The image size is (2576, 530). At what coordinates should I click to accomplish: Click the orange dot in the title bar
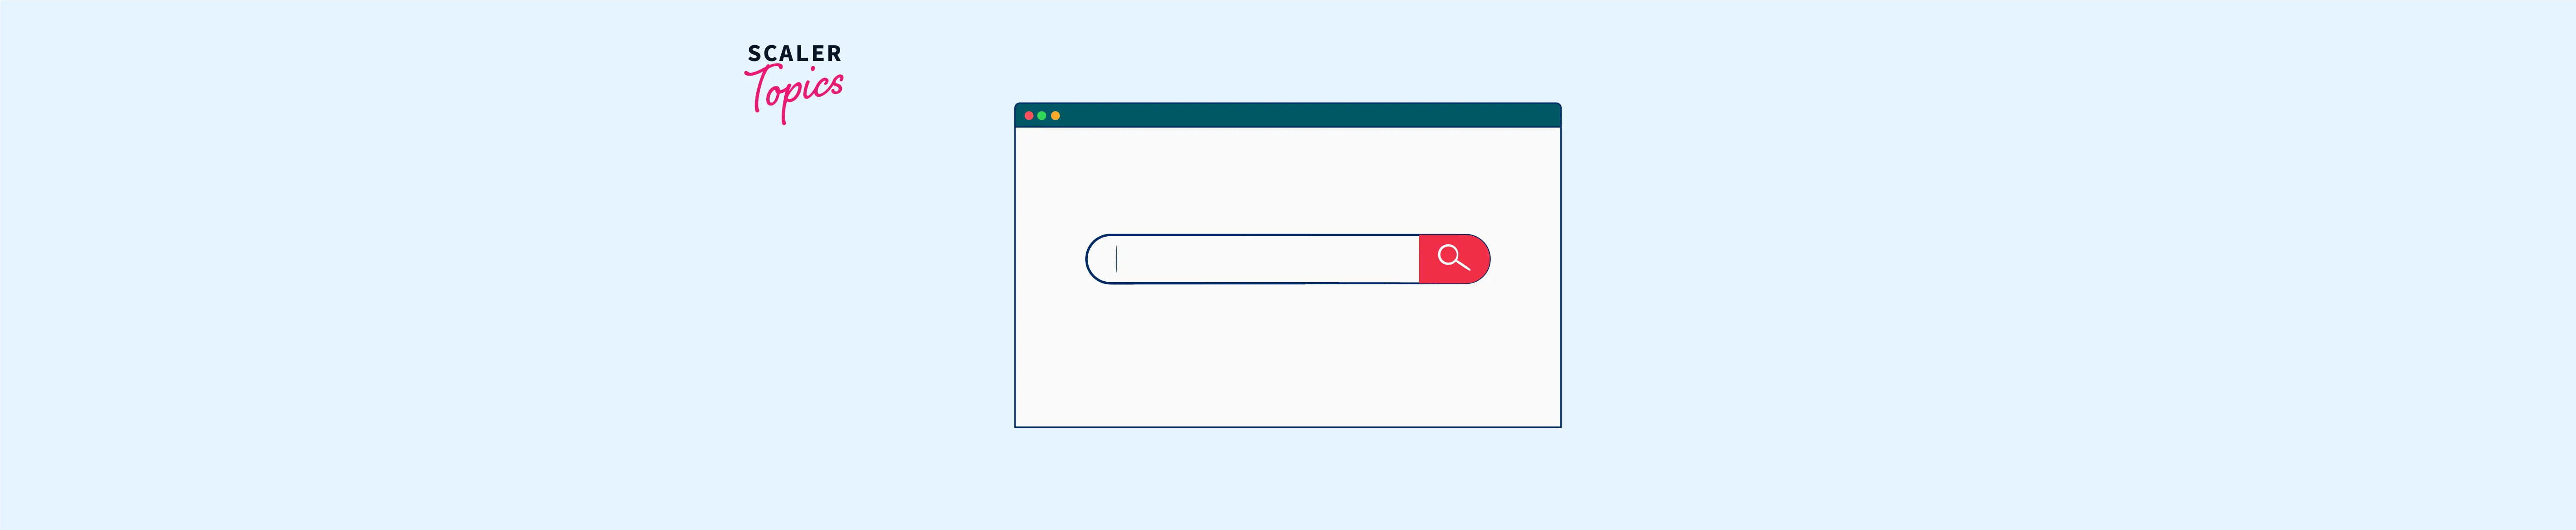[1055, 116]
